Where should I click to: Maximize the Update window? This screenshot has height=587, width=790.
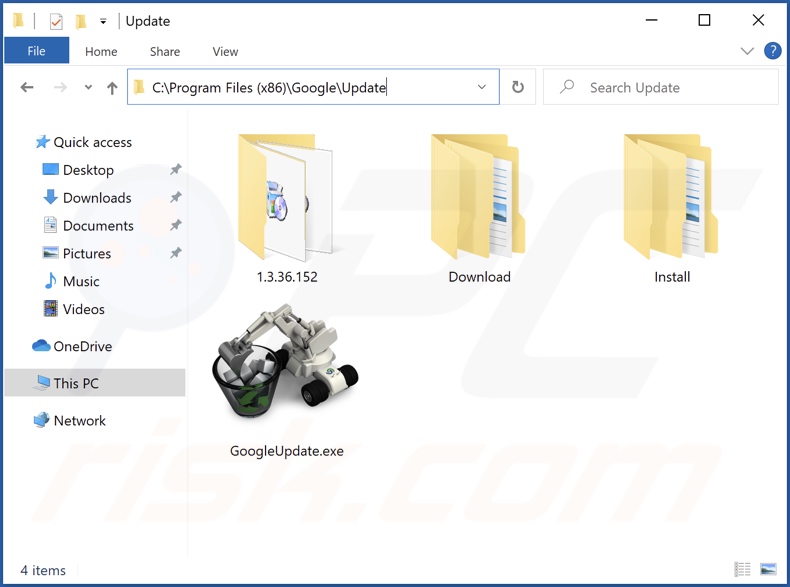tap(704, 20)
